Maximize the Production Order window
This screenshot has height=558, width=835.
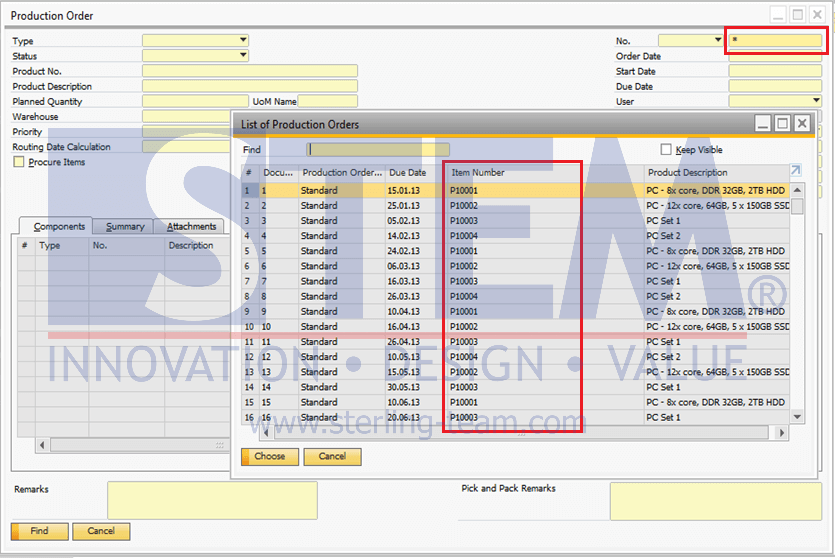click(797, 15)
